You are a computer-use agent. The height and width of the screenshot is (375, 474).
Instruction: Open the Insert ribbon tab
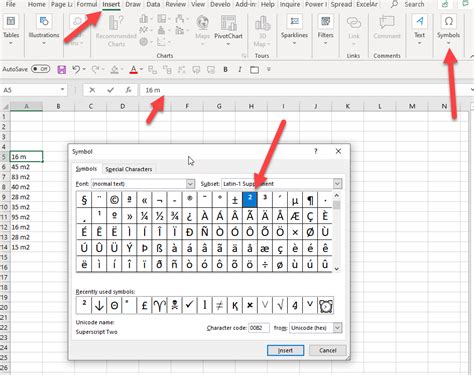point(111,4)
